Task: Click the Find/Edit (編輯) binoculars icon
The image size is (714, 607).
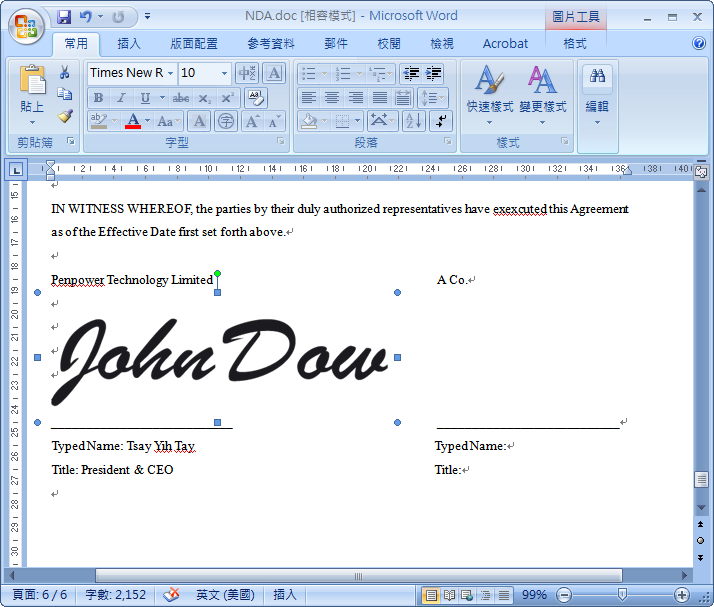Action: coord(598,92)
